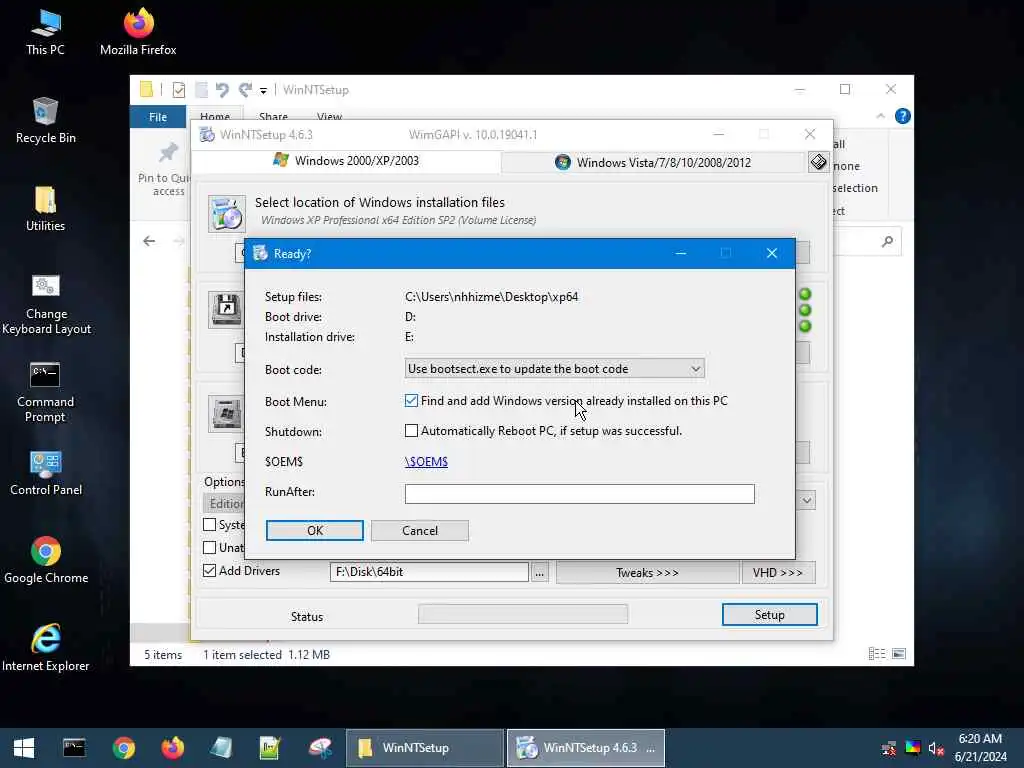Toggle the Syste... checkbox under Options

pyautogui.click(x=210, y=524)
